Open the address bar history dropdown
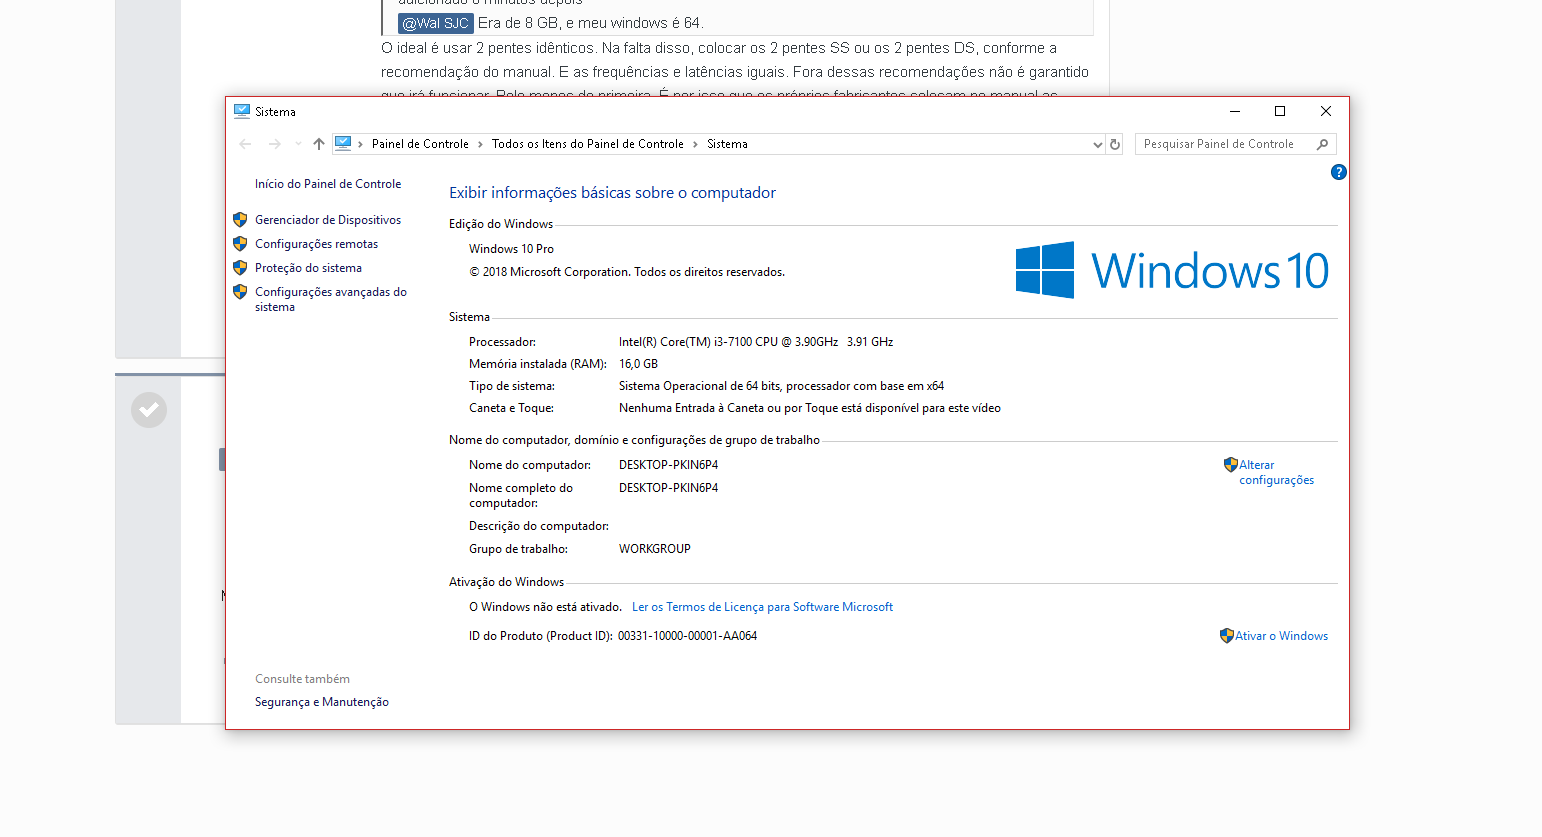The height and width of the screenshot is (837, 1542). [1097, 144]
